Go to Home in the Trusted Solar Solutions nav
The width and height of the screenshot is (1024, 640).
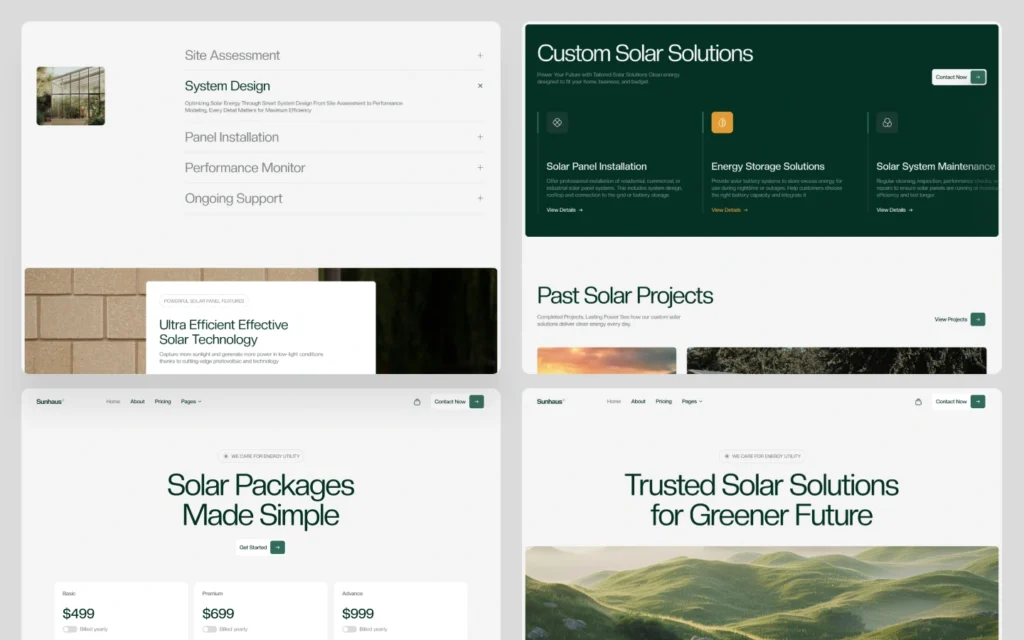[x=614, y=402]
